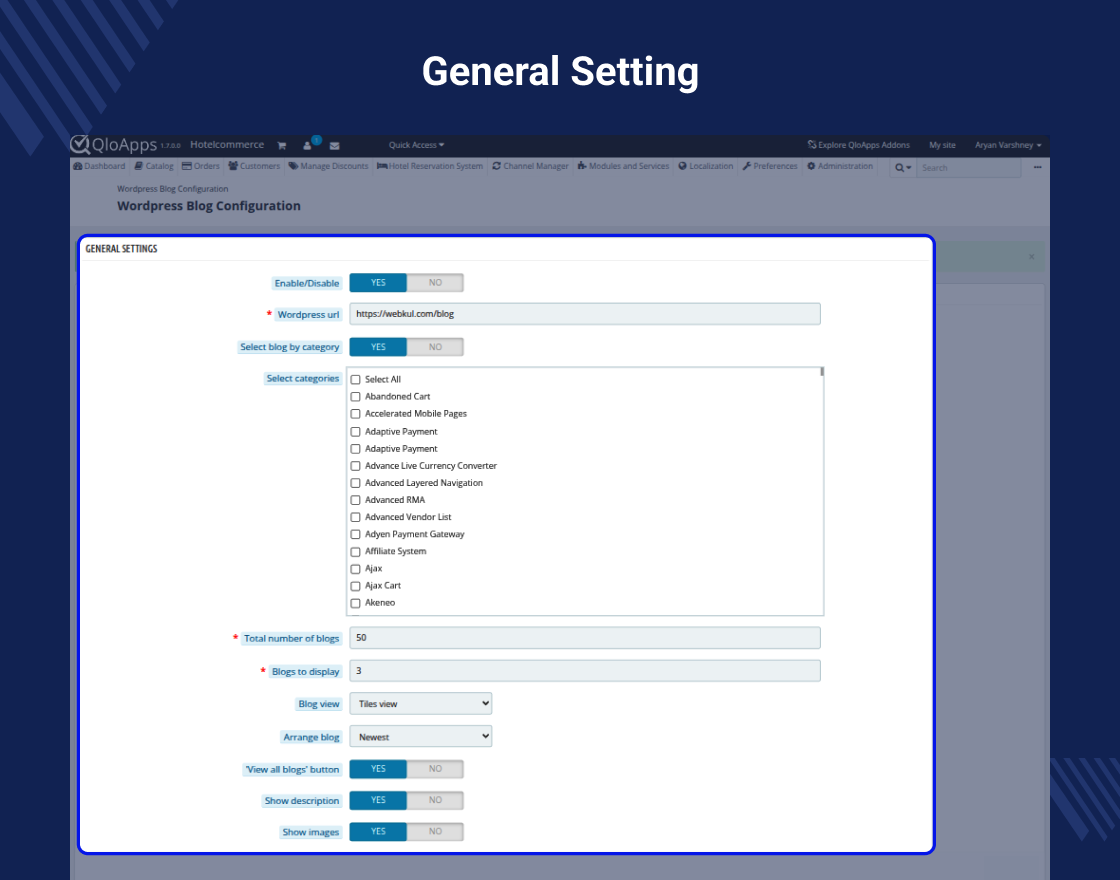Open Channel Manager menu

click(530, 166)
